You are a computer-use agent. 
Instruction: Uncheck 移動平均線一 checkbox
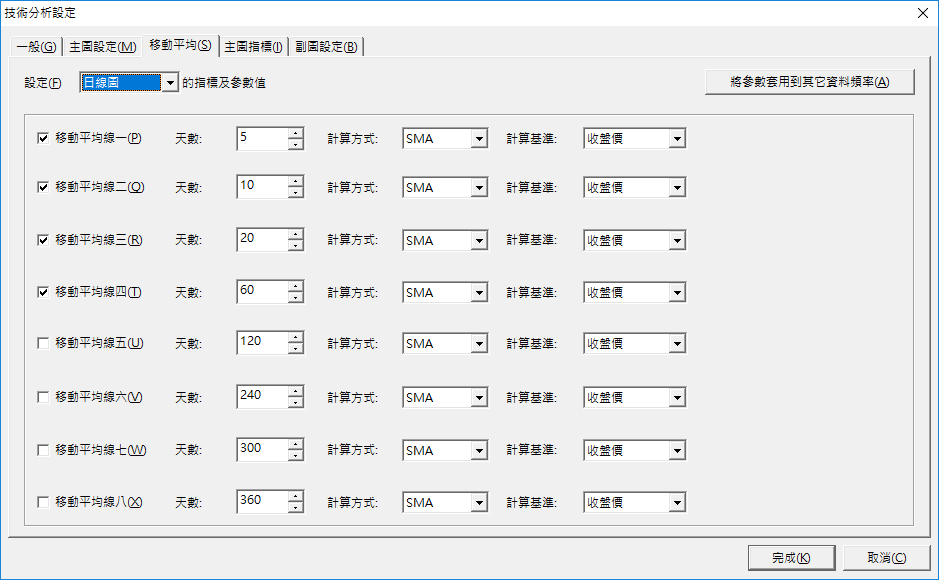pos(43,138)
